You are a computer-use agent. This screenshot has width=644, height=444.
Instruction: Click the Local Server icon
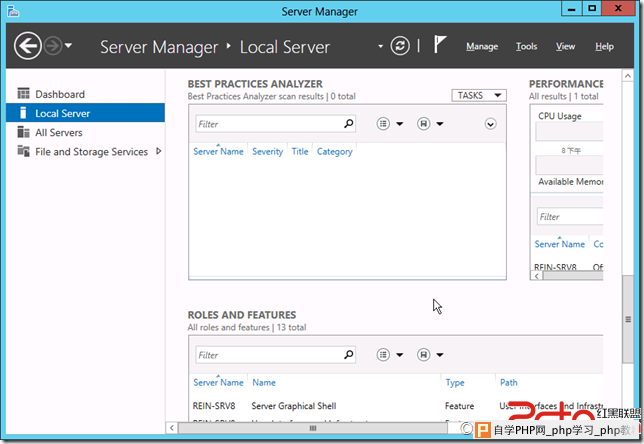23,113
